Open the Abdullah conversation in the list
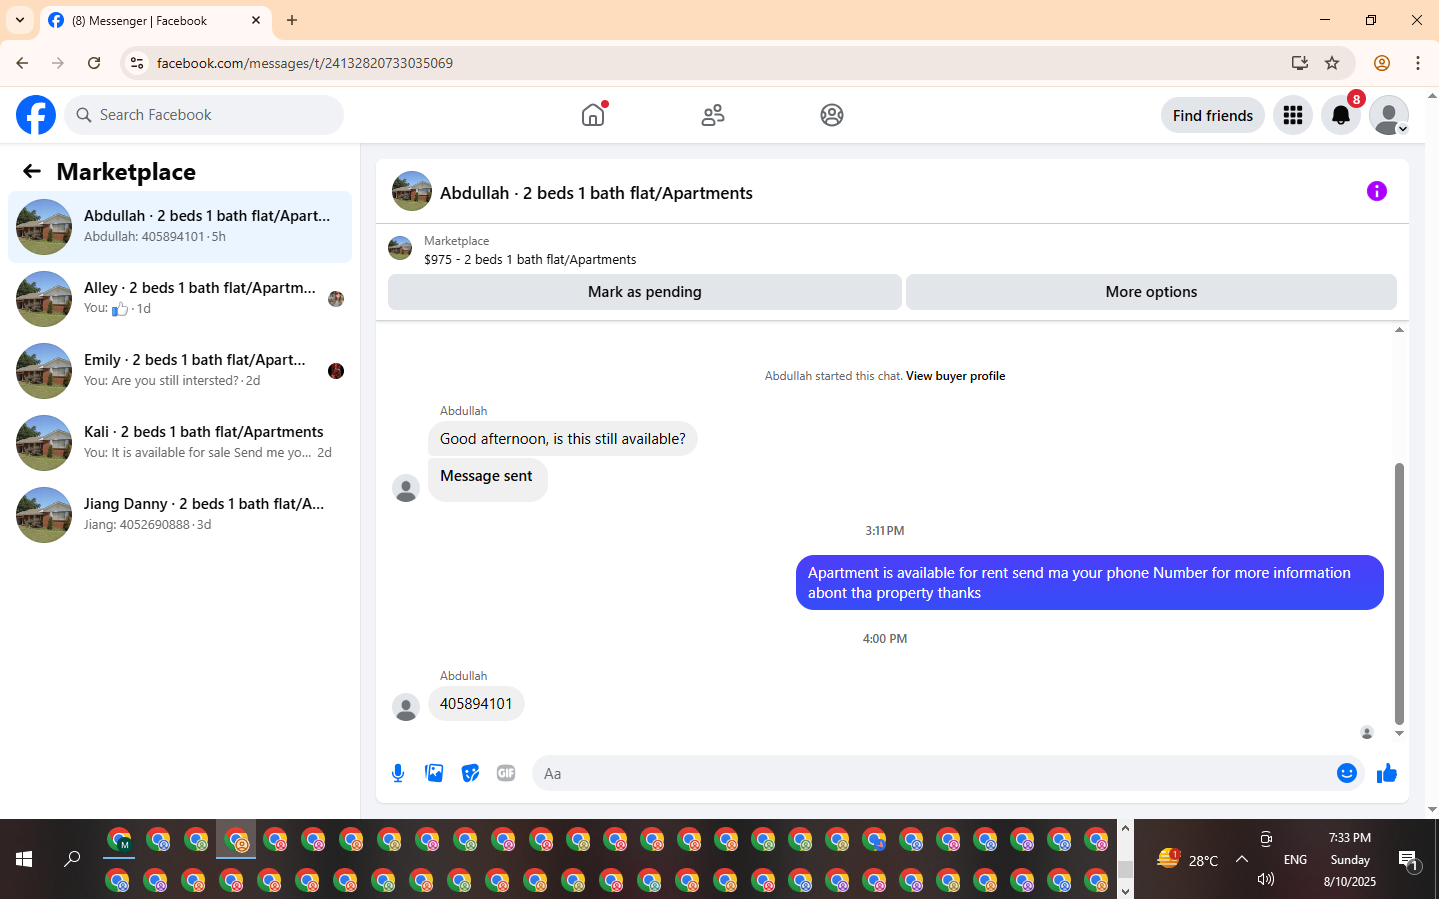 [180, 227]
